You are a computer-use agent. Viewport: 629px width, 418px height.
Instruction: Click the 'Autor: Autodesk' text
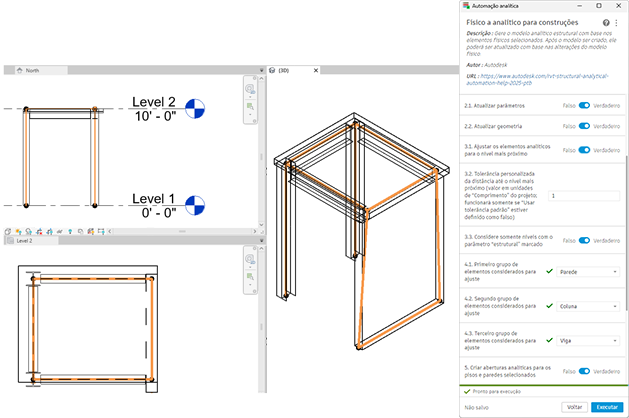click(x=487, y=65)
